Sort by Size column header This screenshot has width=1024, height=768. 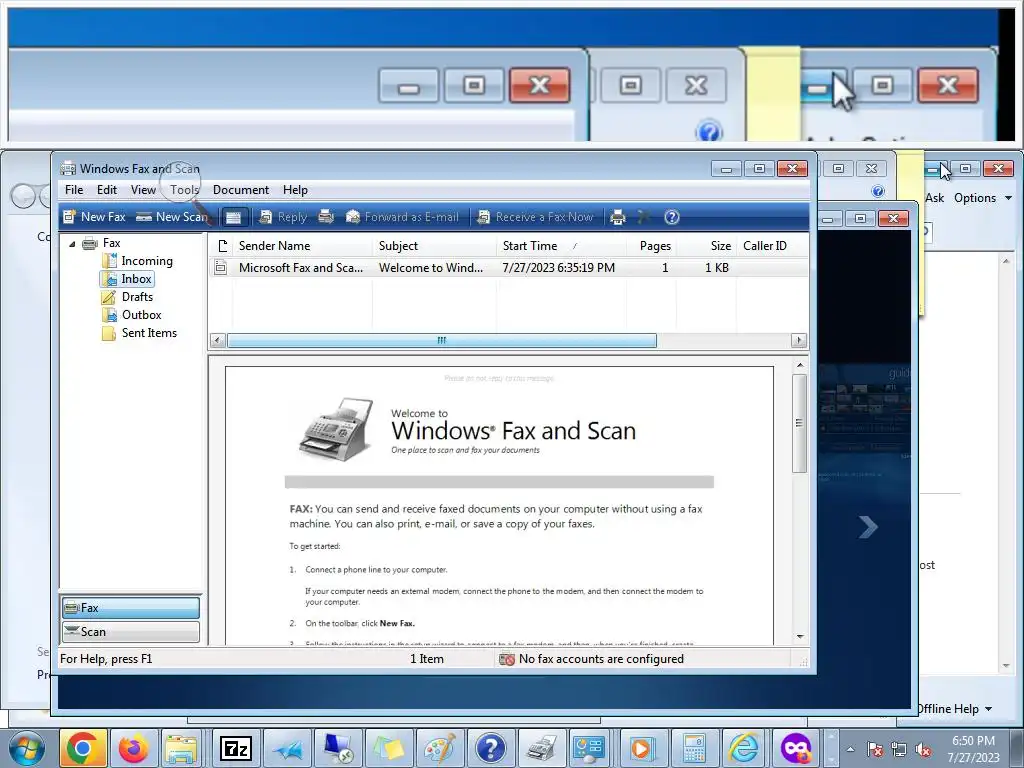[706, 246]
